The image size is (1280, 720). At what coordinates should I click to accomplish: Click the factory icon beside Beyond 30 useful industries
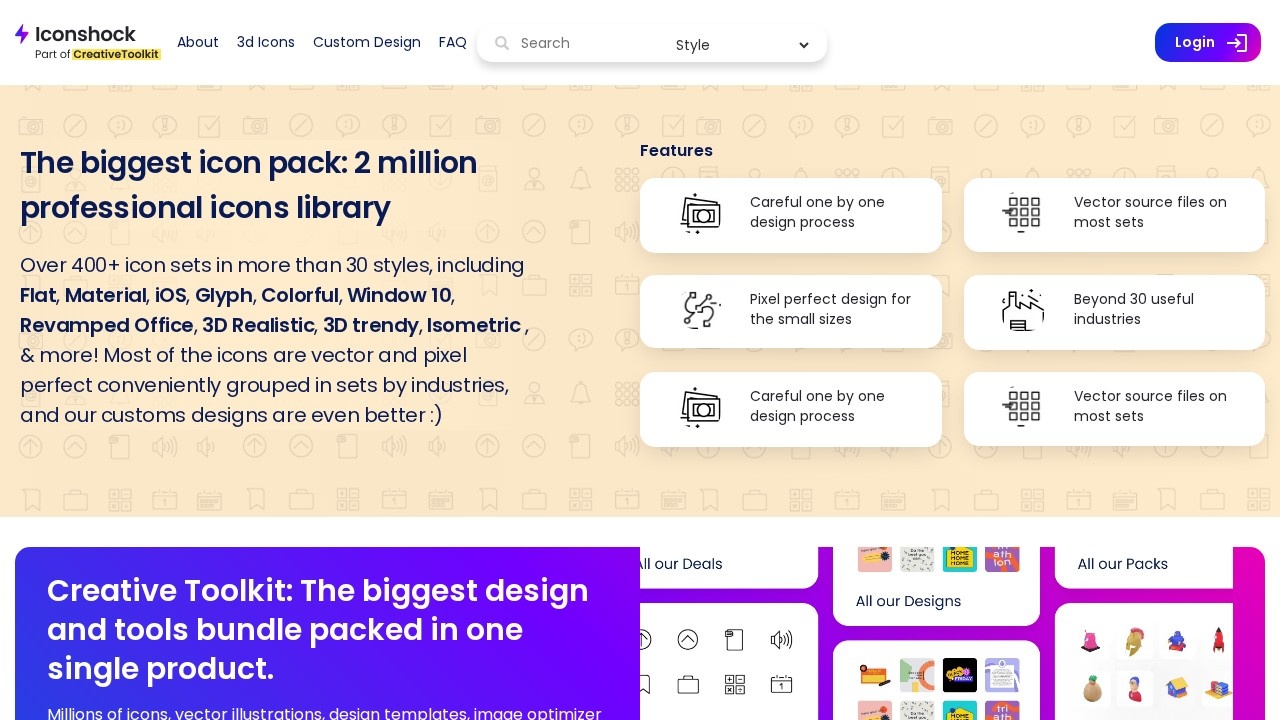click(x=1022, y=310)
